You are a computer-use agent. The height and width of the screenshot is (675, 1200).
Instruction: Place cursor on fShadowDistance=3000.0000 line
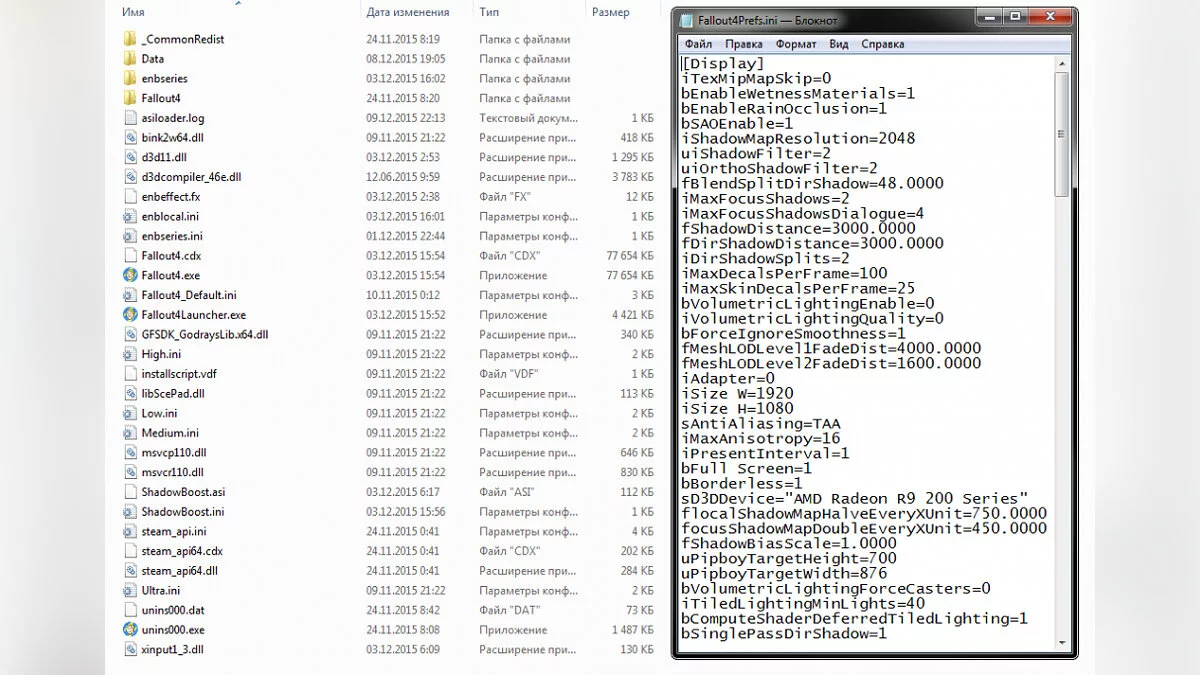point(798,228)
